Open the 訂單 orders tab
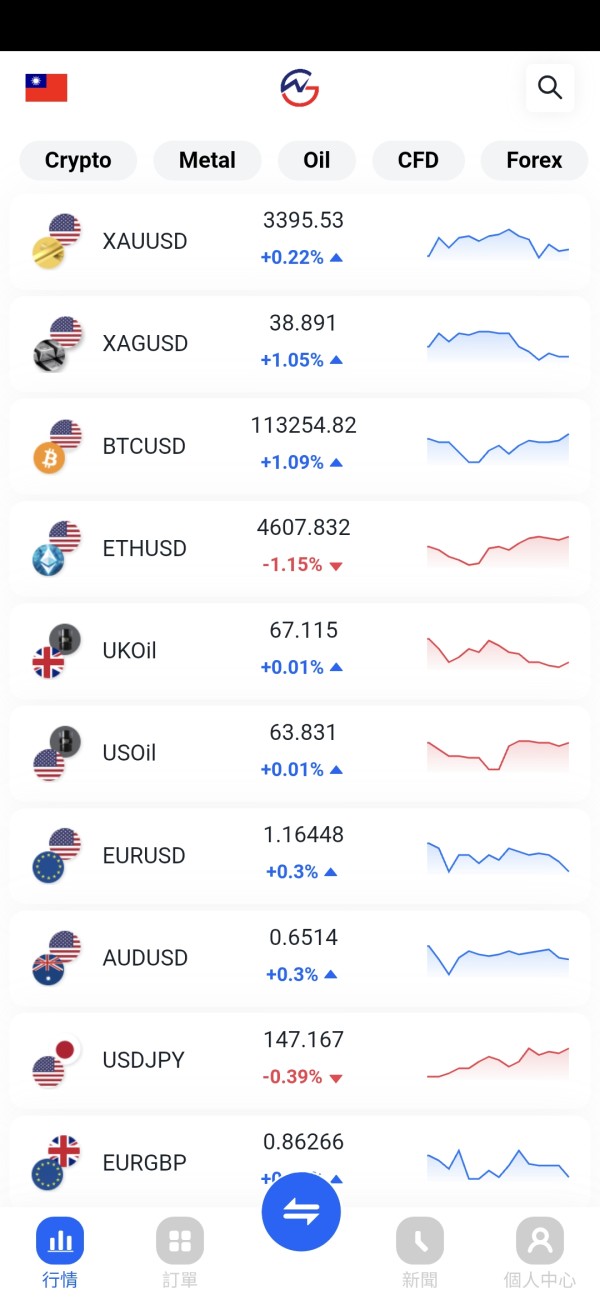This screenshot has height=1300, width=600. click(x=180, y=1252)
